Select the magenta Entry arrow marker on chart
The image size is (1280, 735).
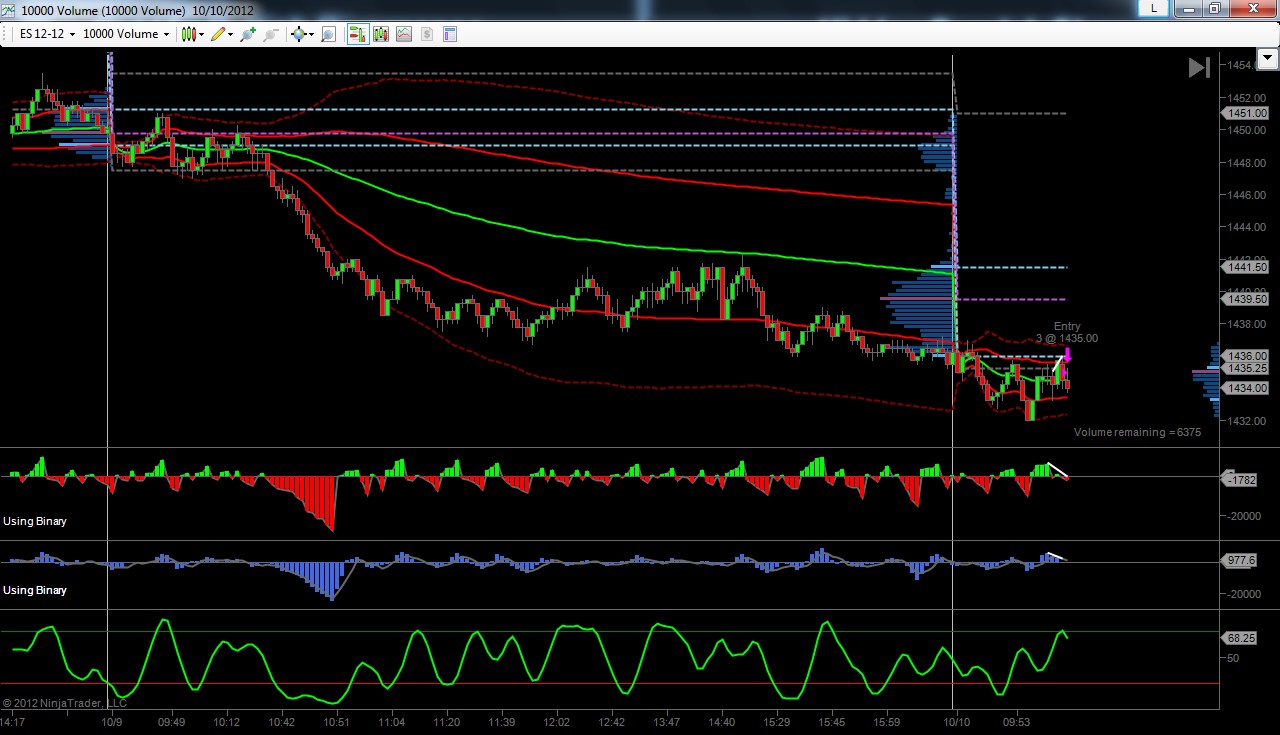tap(1067, 354)
